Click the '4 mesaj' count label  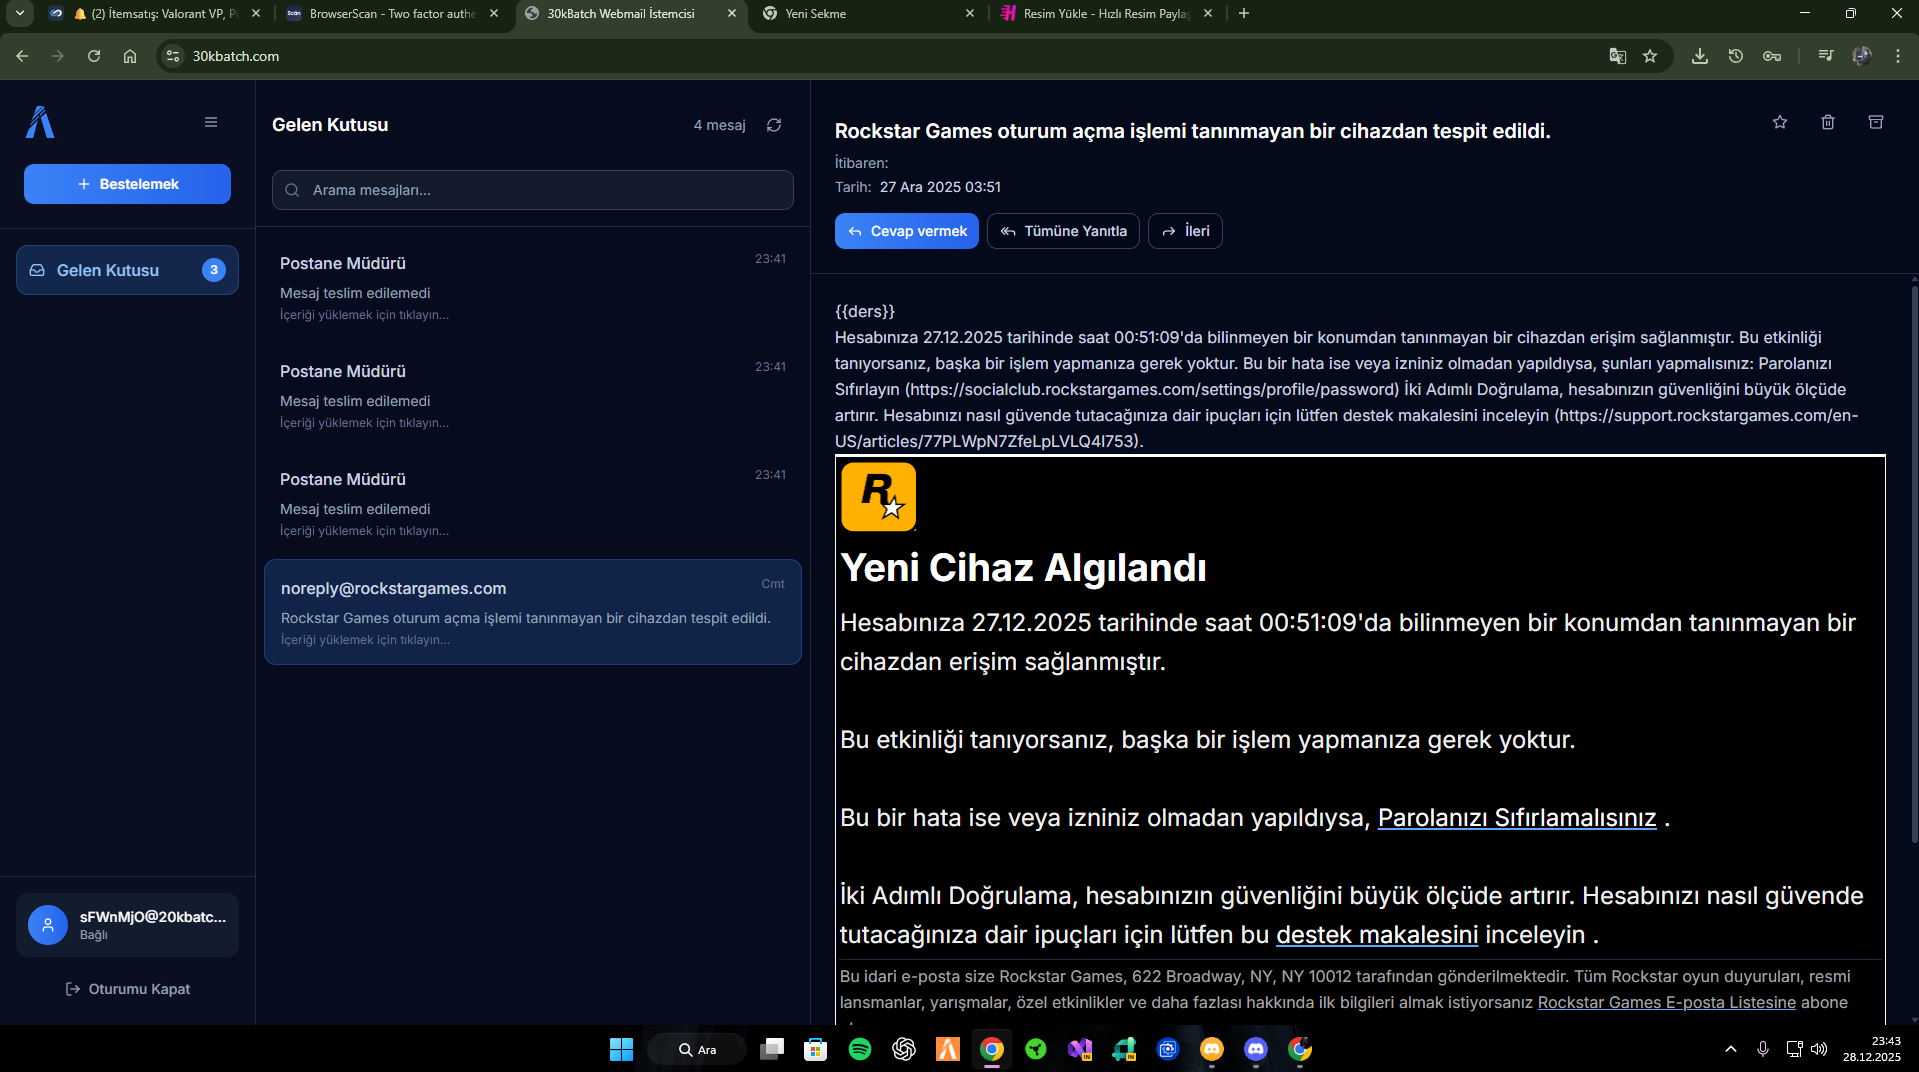pyautogui.click(x=720, y=125)
